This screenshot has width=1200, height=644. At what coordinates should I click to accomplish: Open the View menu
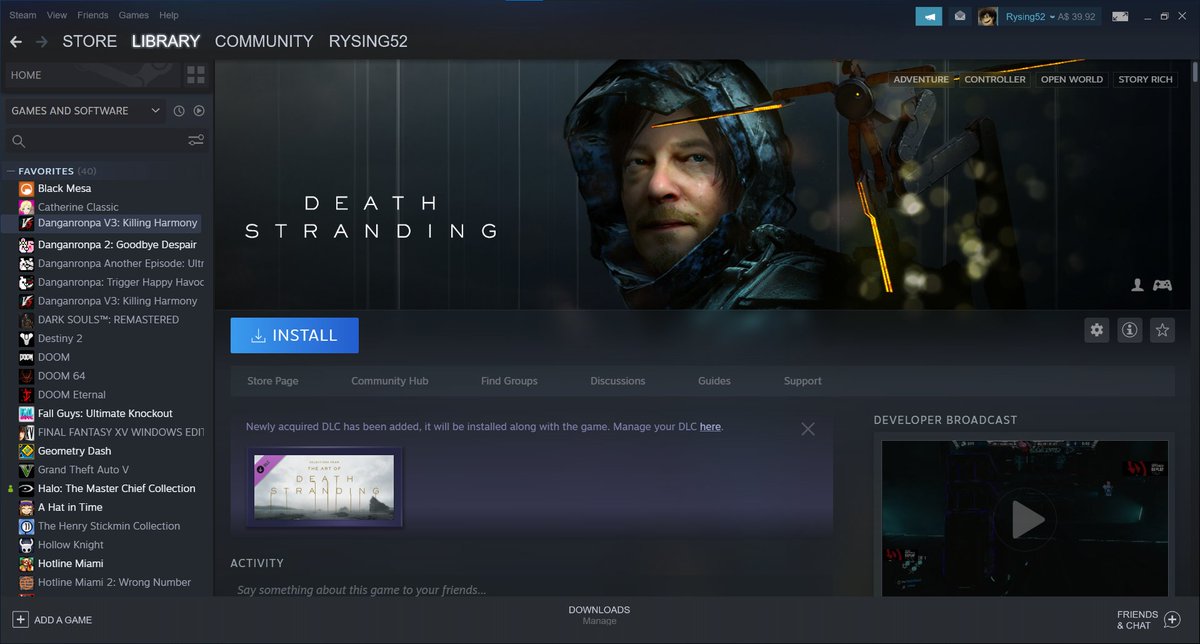click(57, 15)
